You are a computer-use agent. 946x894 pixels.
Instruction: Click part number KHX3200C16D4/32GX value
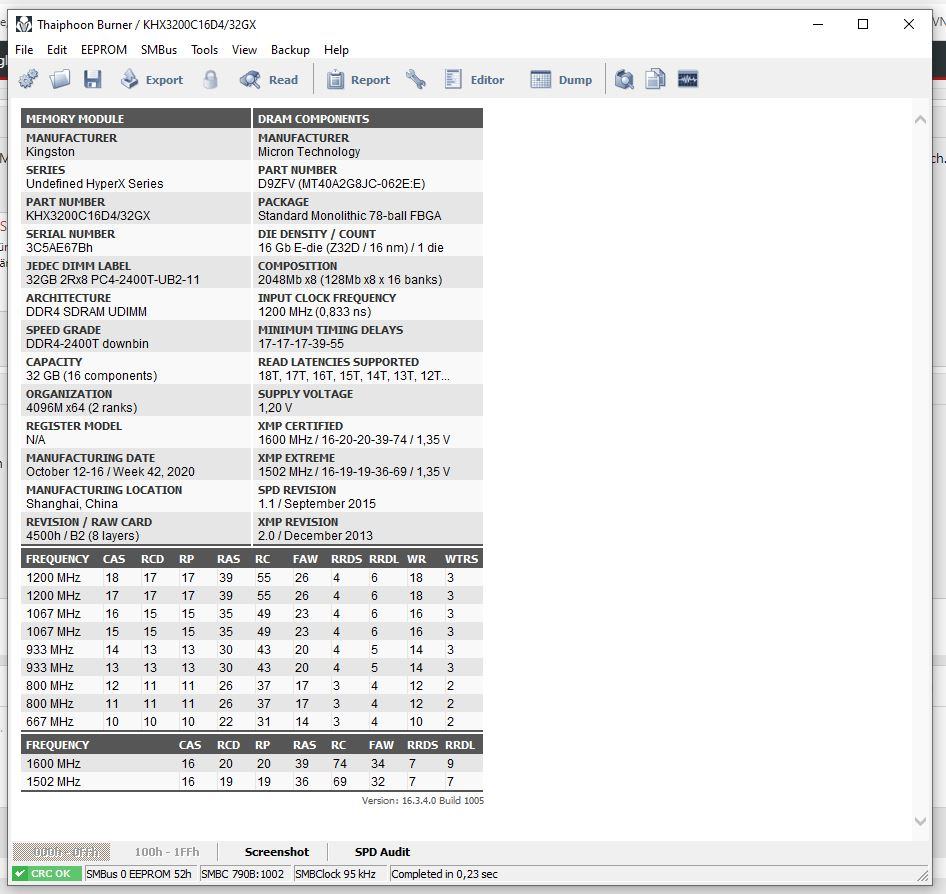tap(88, 216)
